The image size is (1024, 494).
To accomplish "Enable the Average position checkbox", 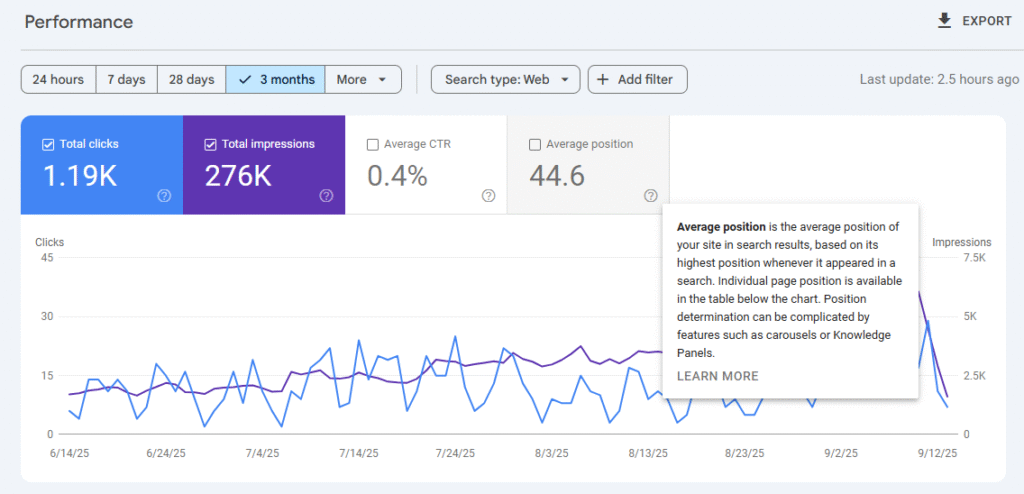I will click(x=535, y=144).
